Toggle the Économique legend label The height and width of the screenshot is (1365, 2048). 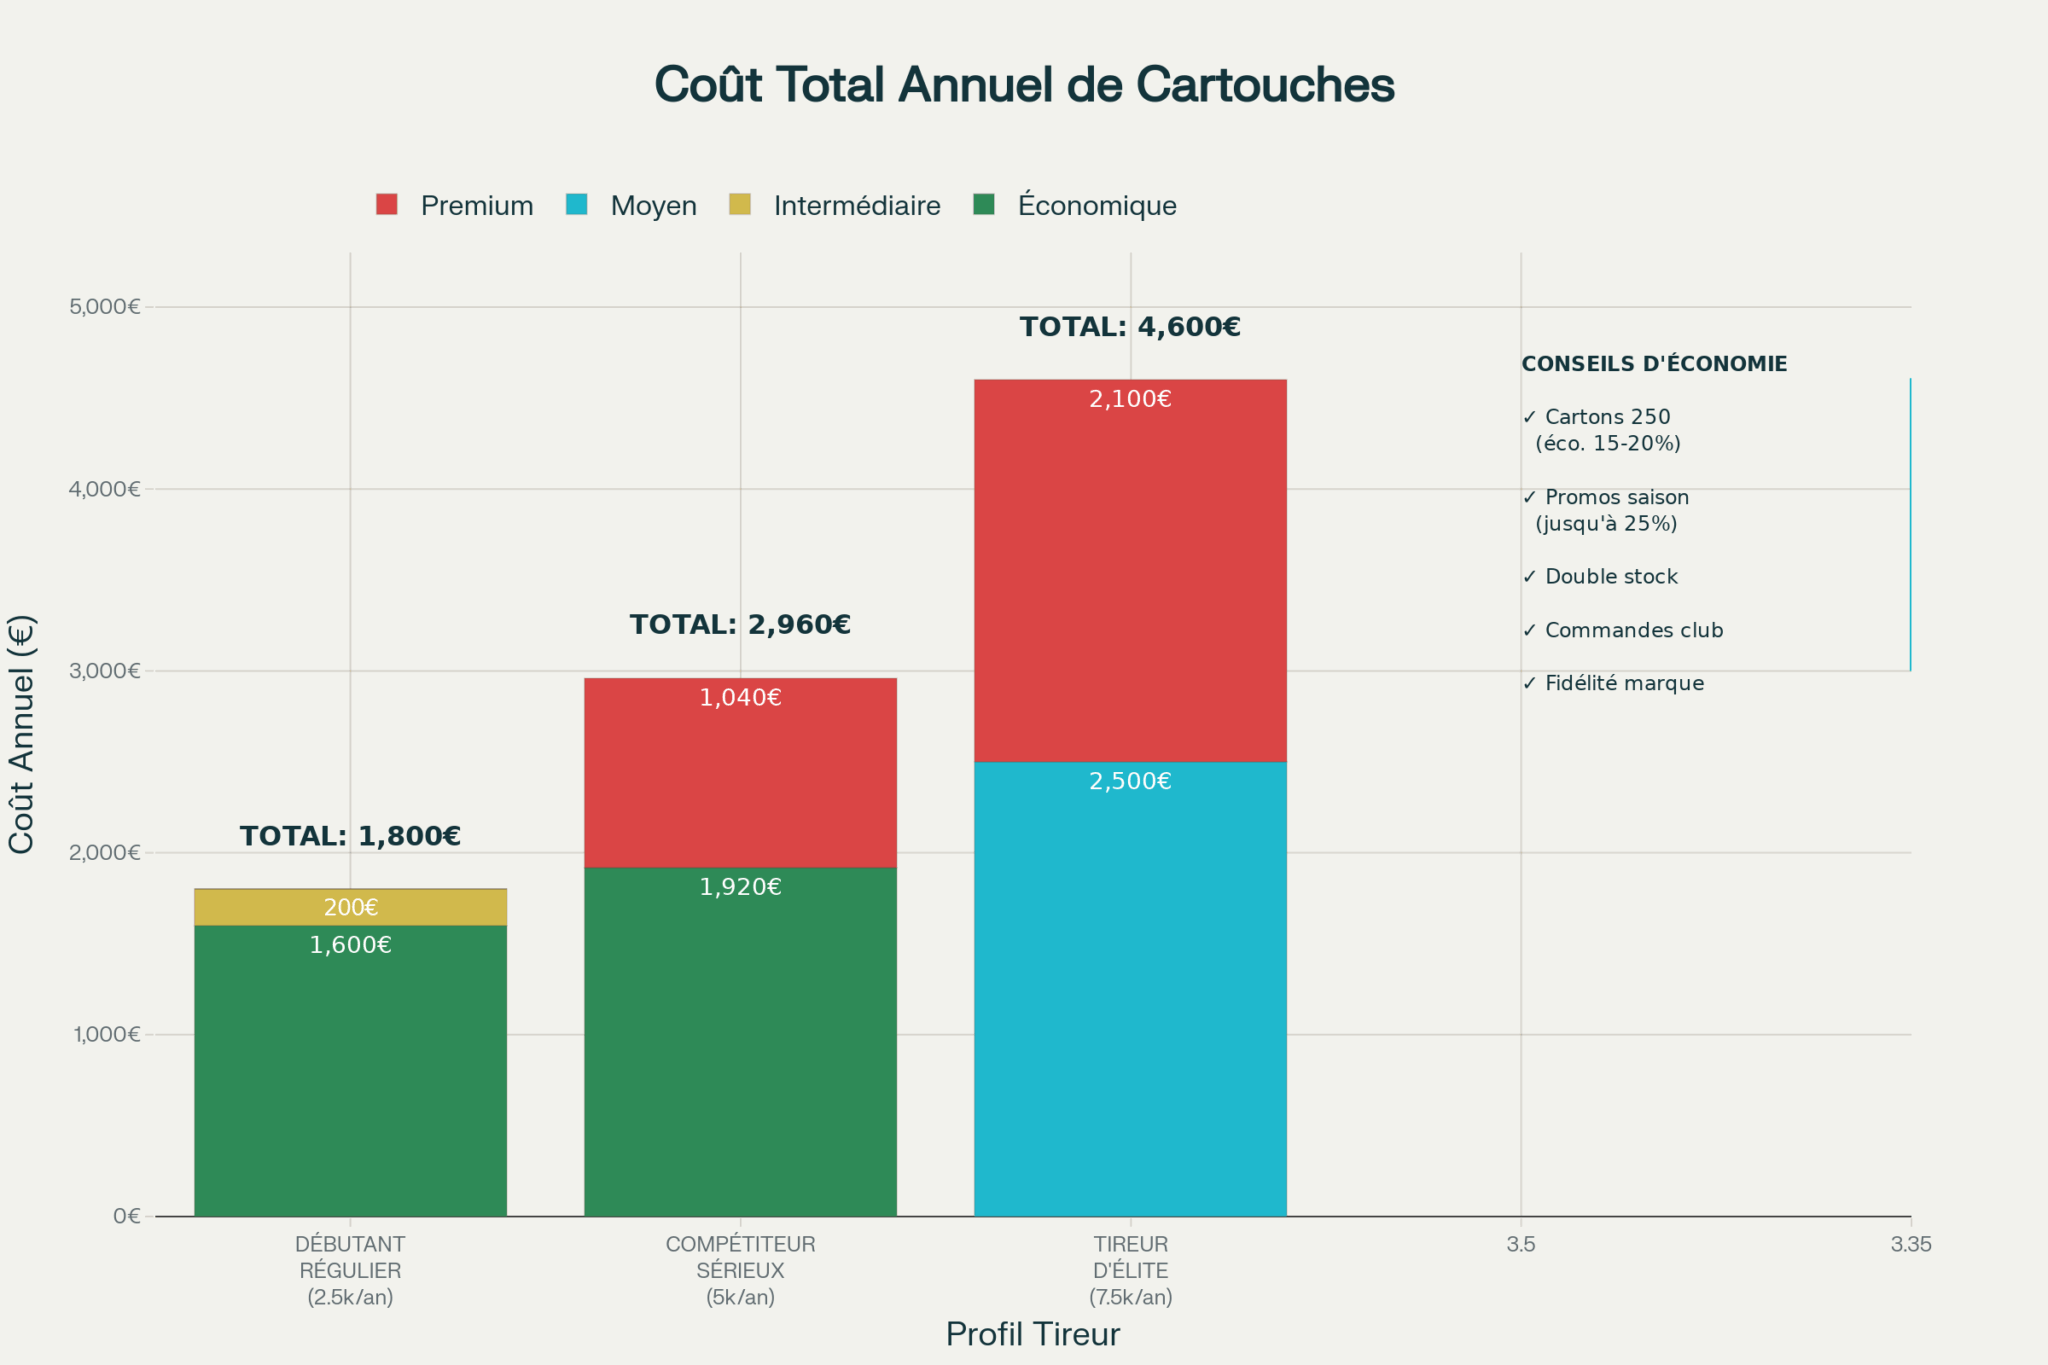pos(1097,205)
